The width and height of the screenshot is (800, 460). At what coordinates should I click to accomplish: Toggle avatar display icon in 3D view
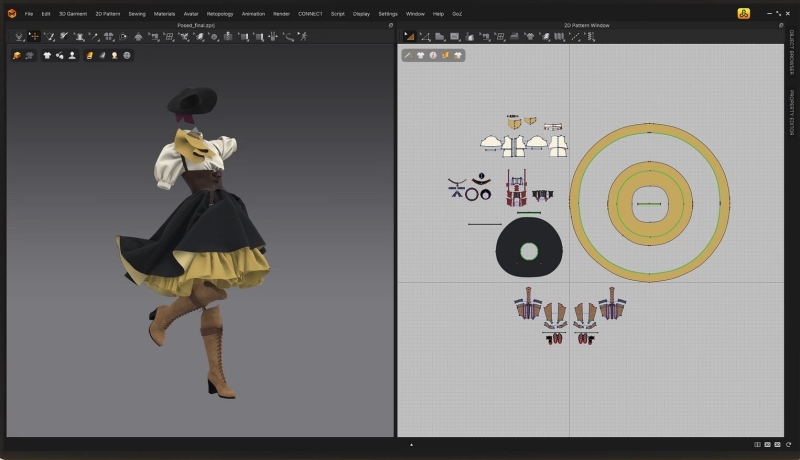click(x=73, y=55)
